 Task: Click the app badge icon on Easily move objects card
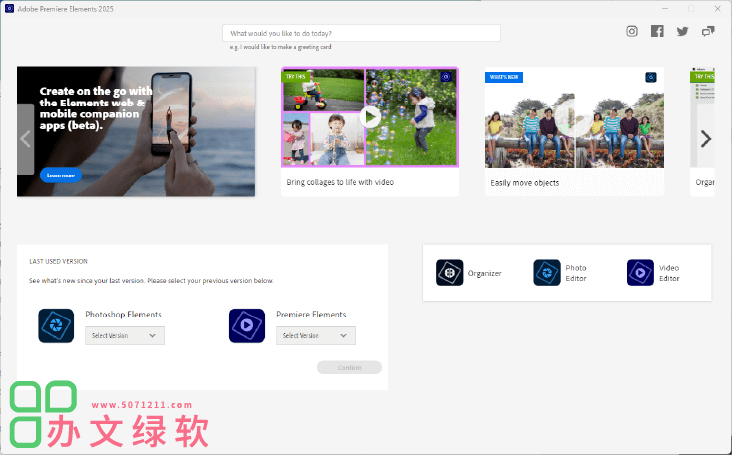[x=651, y=77]
